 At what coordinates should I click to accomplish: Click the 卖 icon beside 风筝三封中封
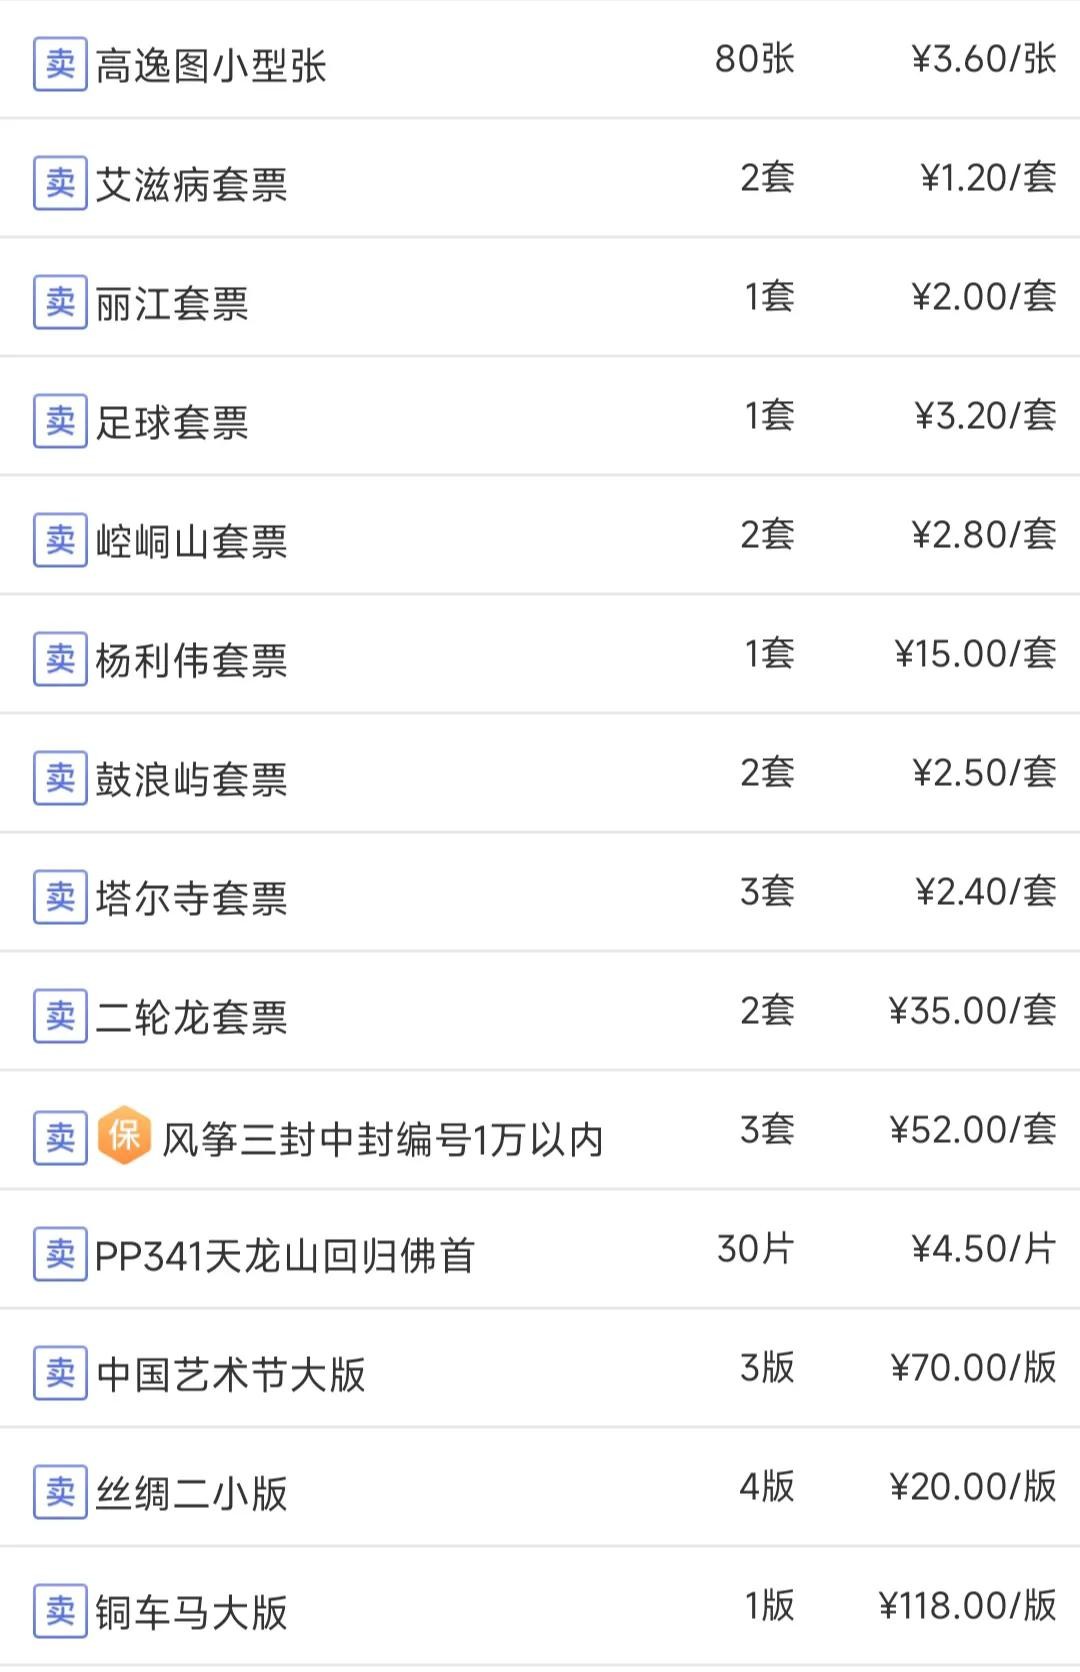pyautogui.click(x=60, y=1137)
